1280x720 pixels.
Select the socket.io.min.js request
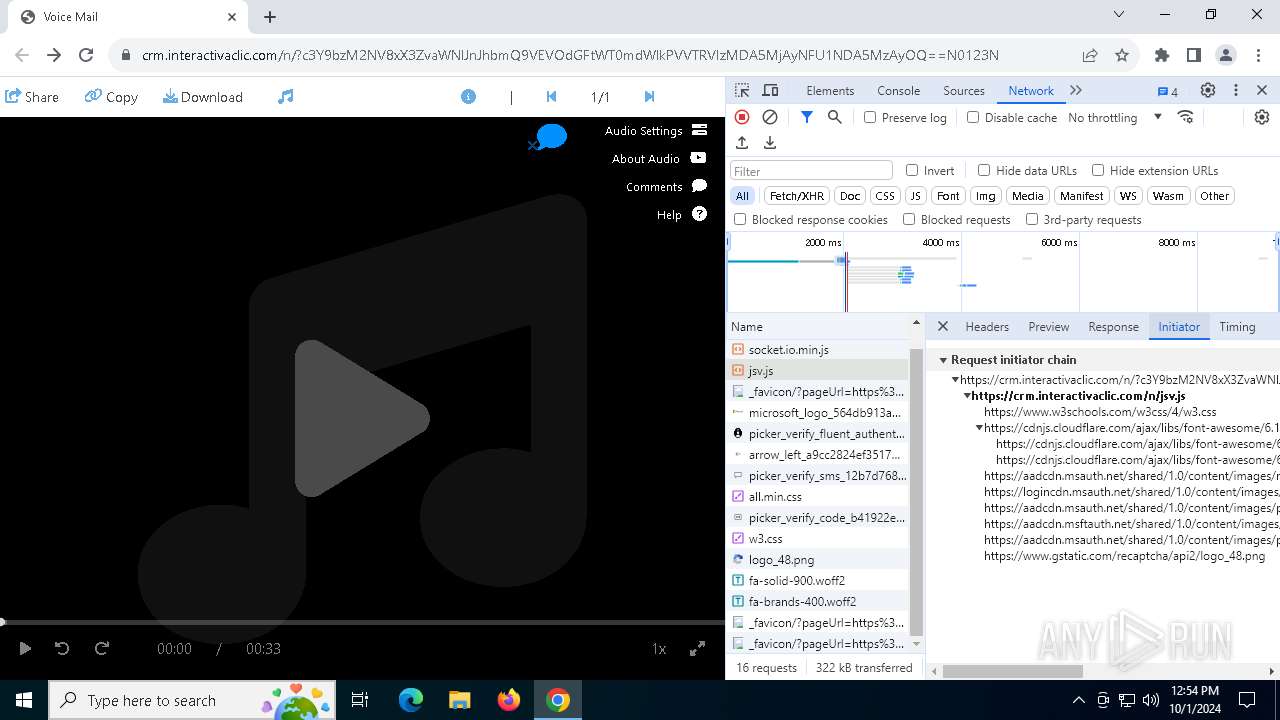coord(818,350)
